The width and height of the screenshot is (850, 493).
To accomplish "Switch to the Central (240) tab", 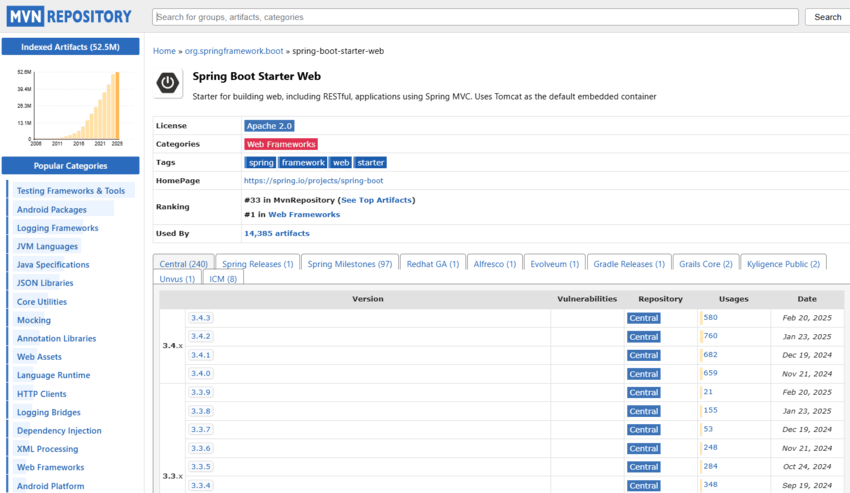I will pos(183,264).
